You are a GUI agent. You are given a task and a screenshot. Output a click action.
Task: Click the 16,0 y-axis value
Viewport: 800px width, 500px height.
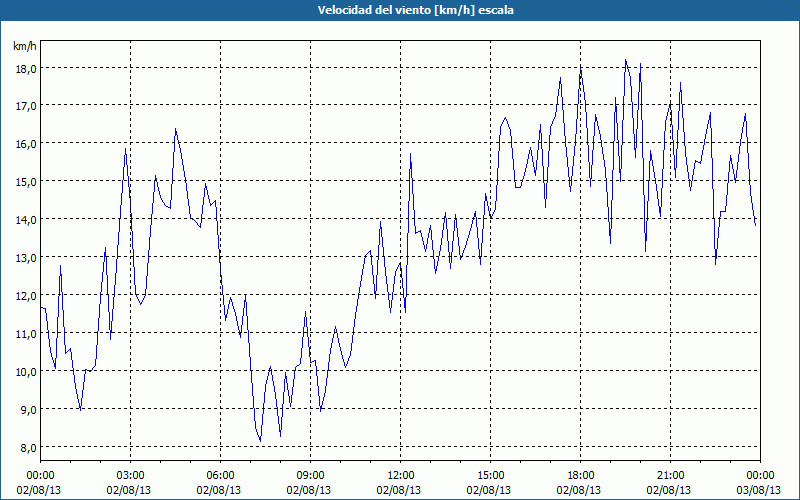(26, 144)
